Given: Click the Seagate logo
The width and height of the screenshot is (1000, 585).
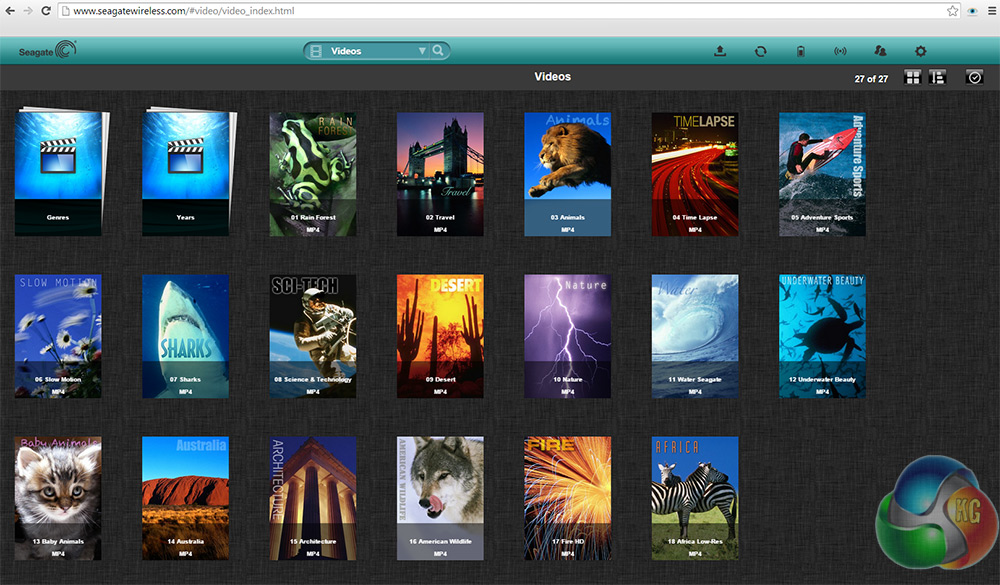Looking at the screenshot, I should tap(47, 50).
